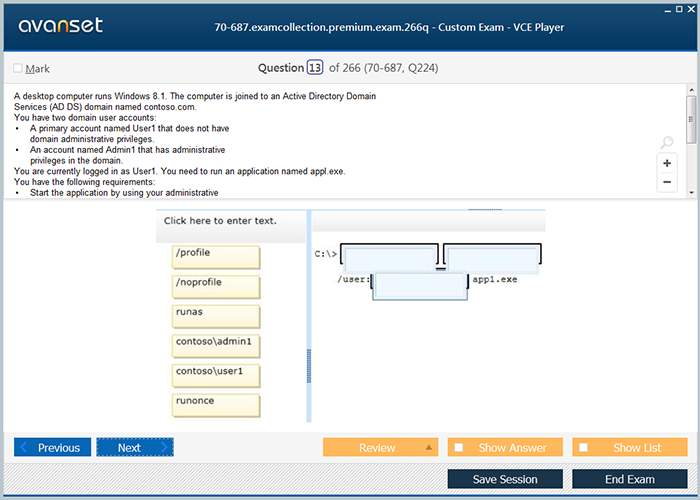Click the second drop box on command line
Image resolution: width=700 pixels, height=500 pixels.
(x=492, y=258)
